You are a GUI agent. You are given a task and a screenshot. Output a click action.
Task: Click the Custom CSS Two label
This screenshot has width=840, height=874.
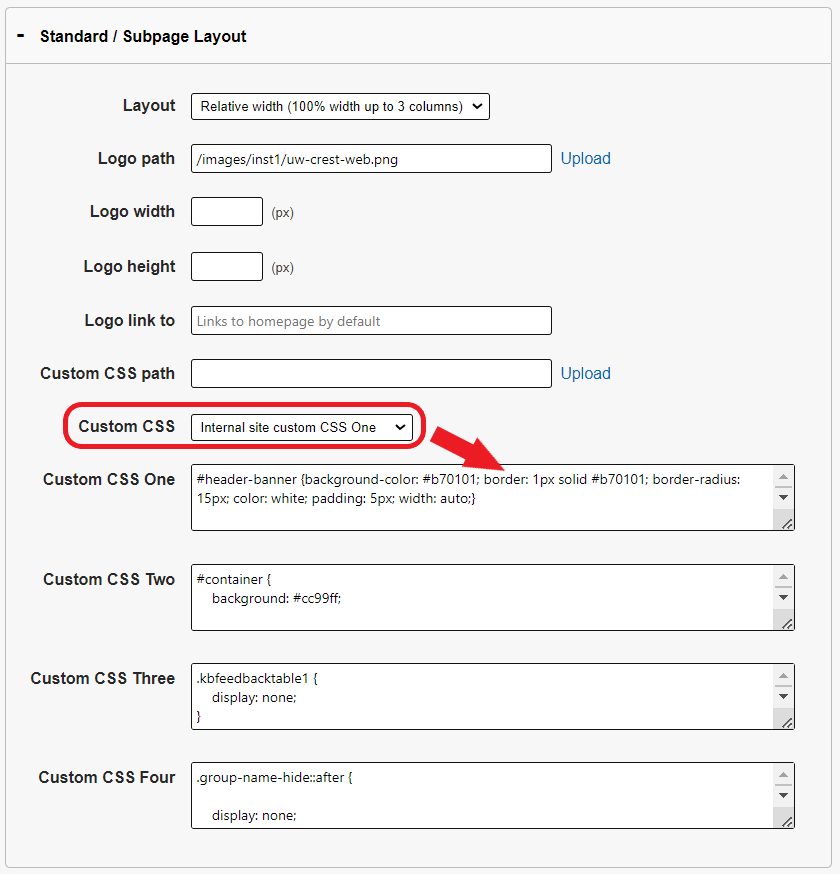point(109,579)
